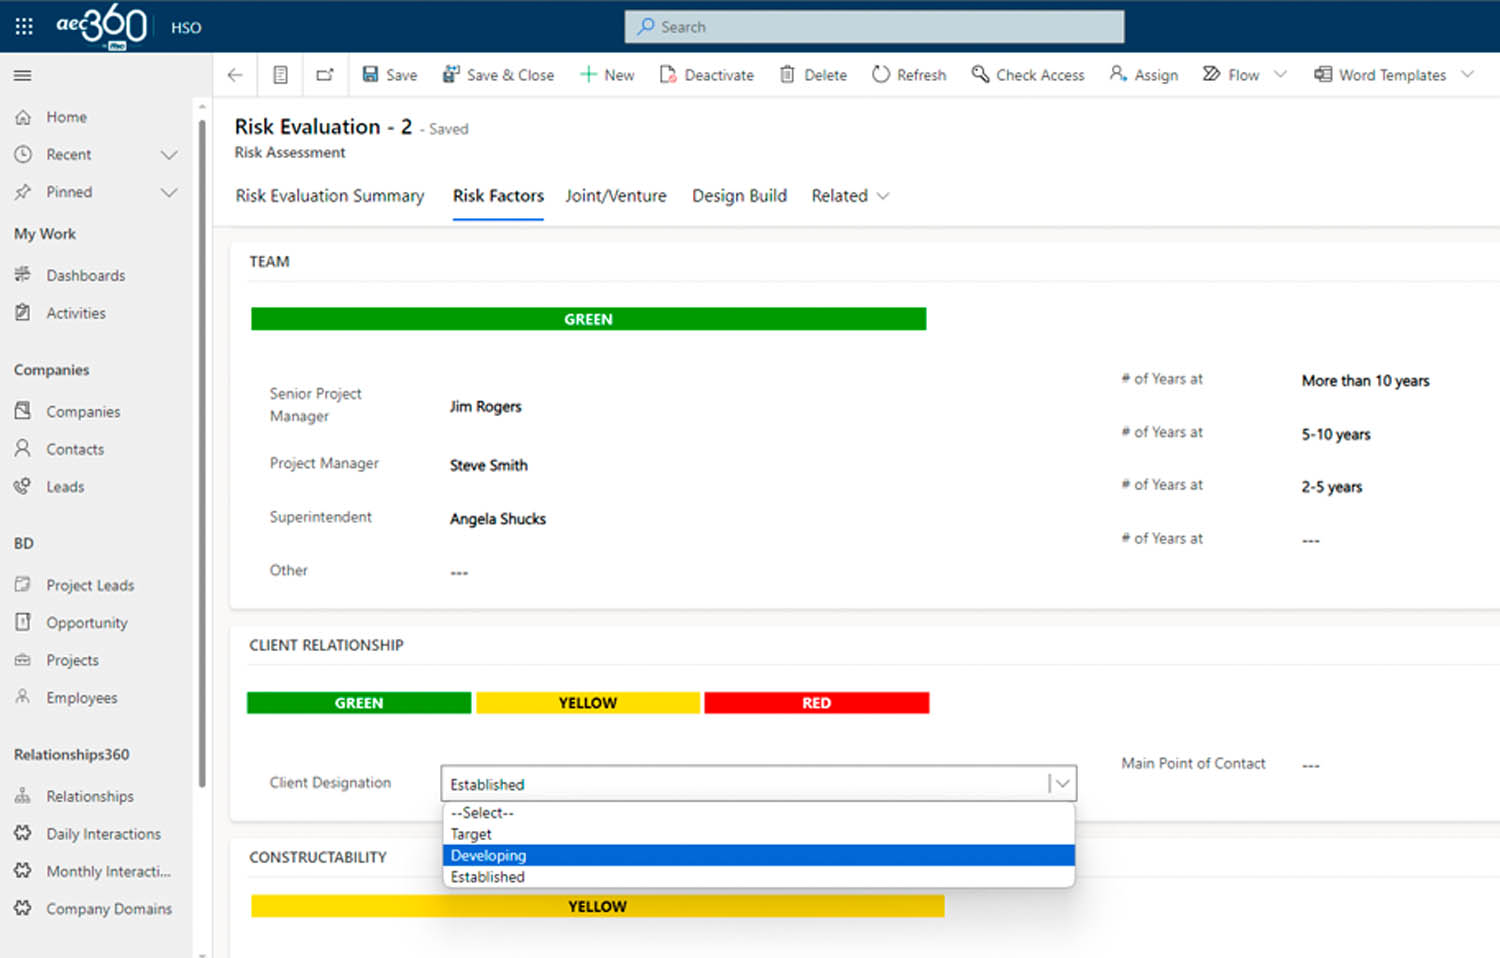This screenshot has height=958, width=1500.
Task: Expand the Pinned section chevron
Action: point(169,192)
